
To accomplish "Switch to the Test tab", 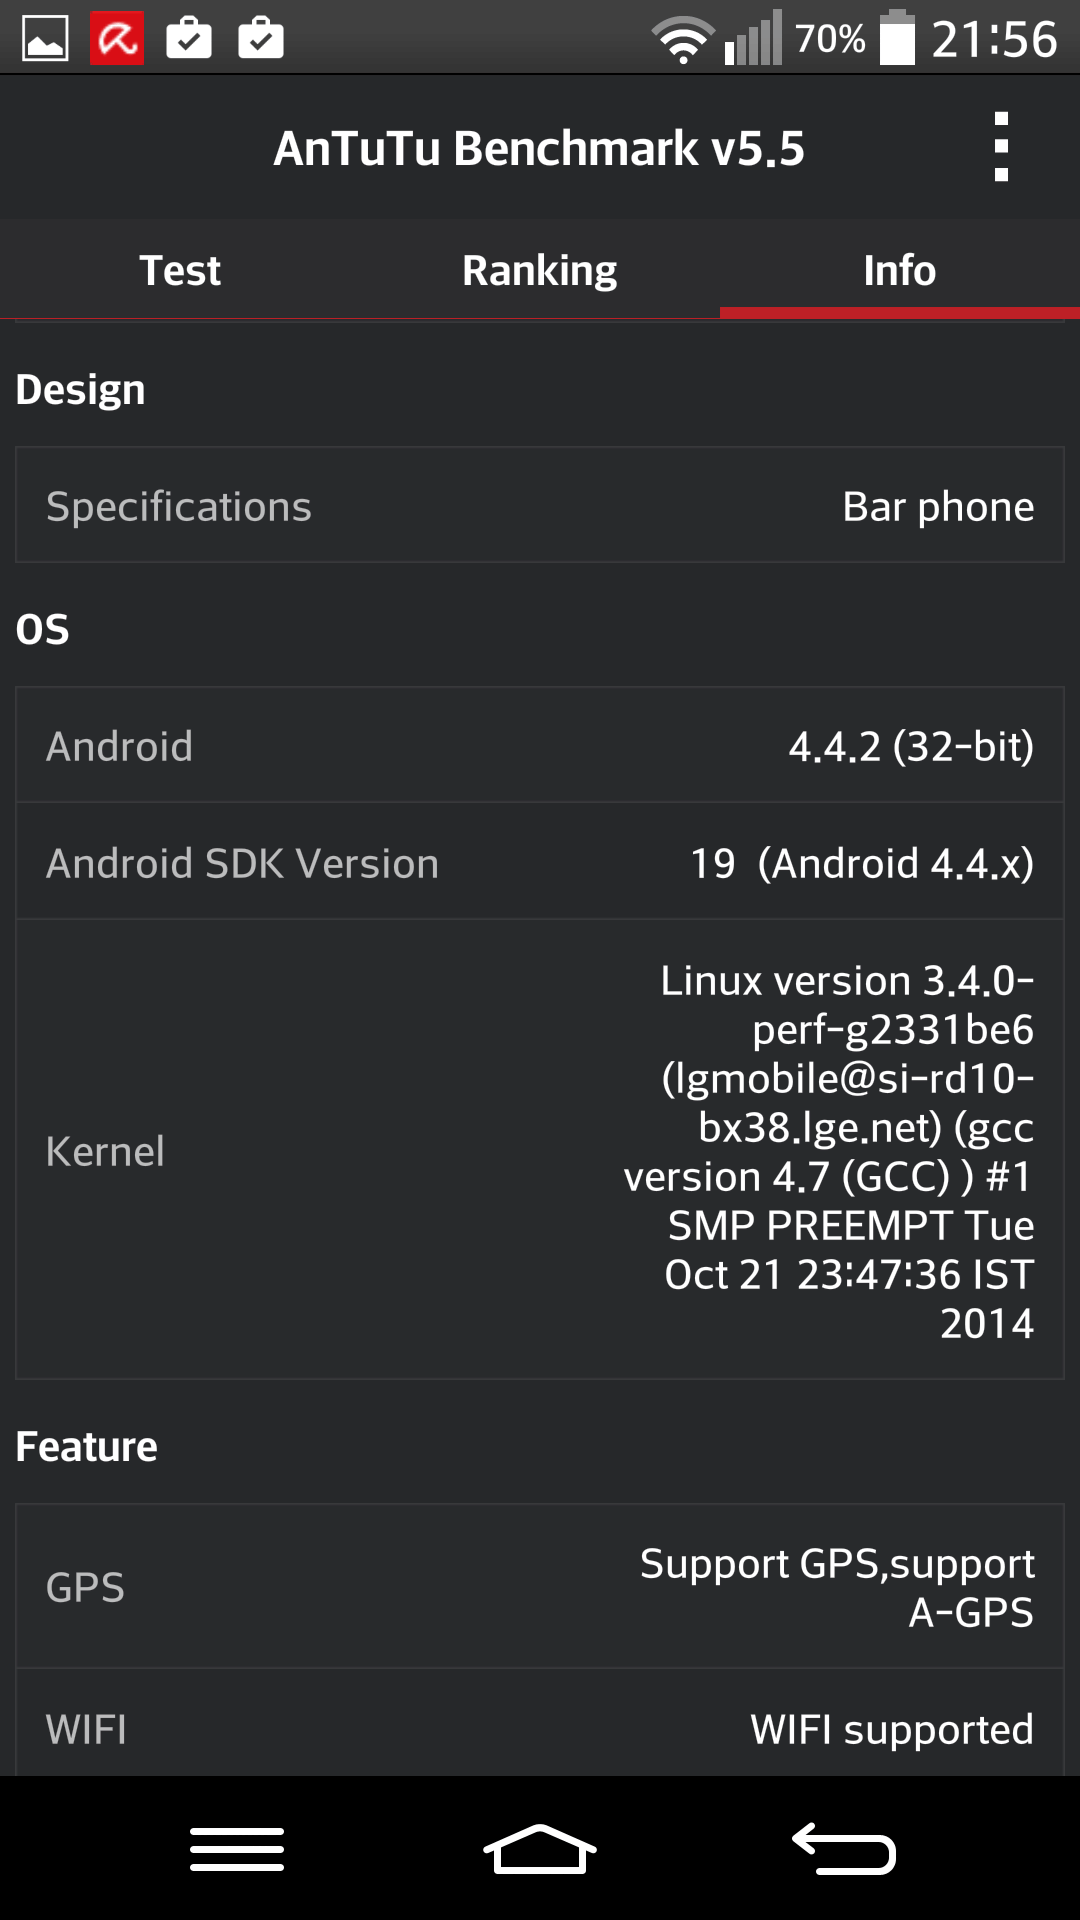I will coord(180,270).
